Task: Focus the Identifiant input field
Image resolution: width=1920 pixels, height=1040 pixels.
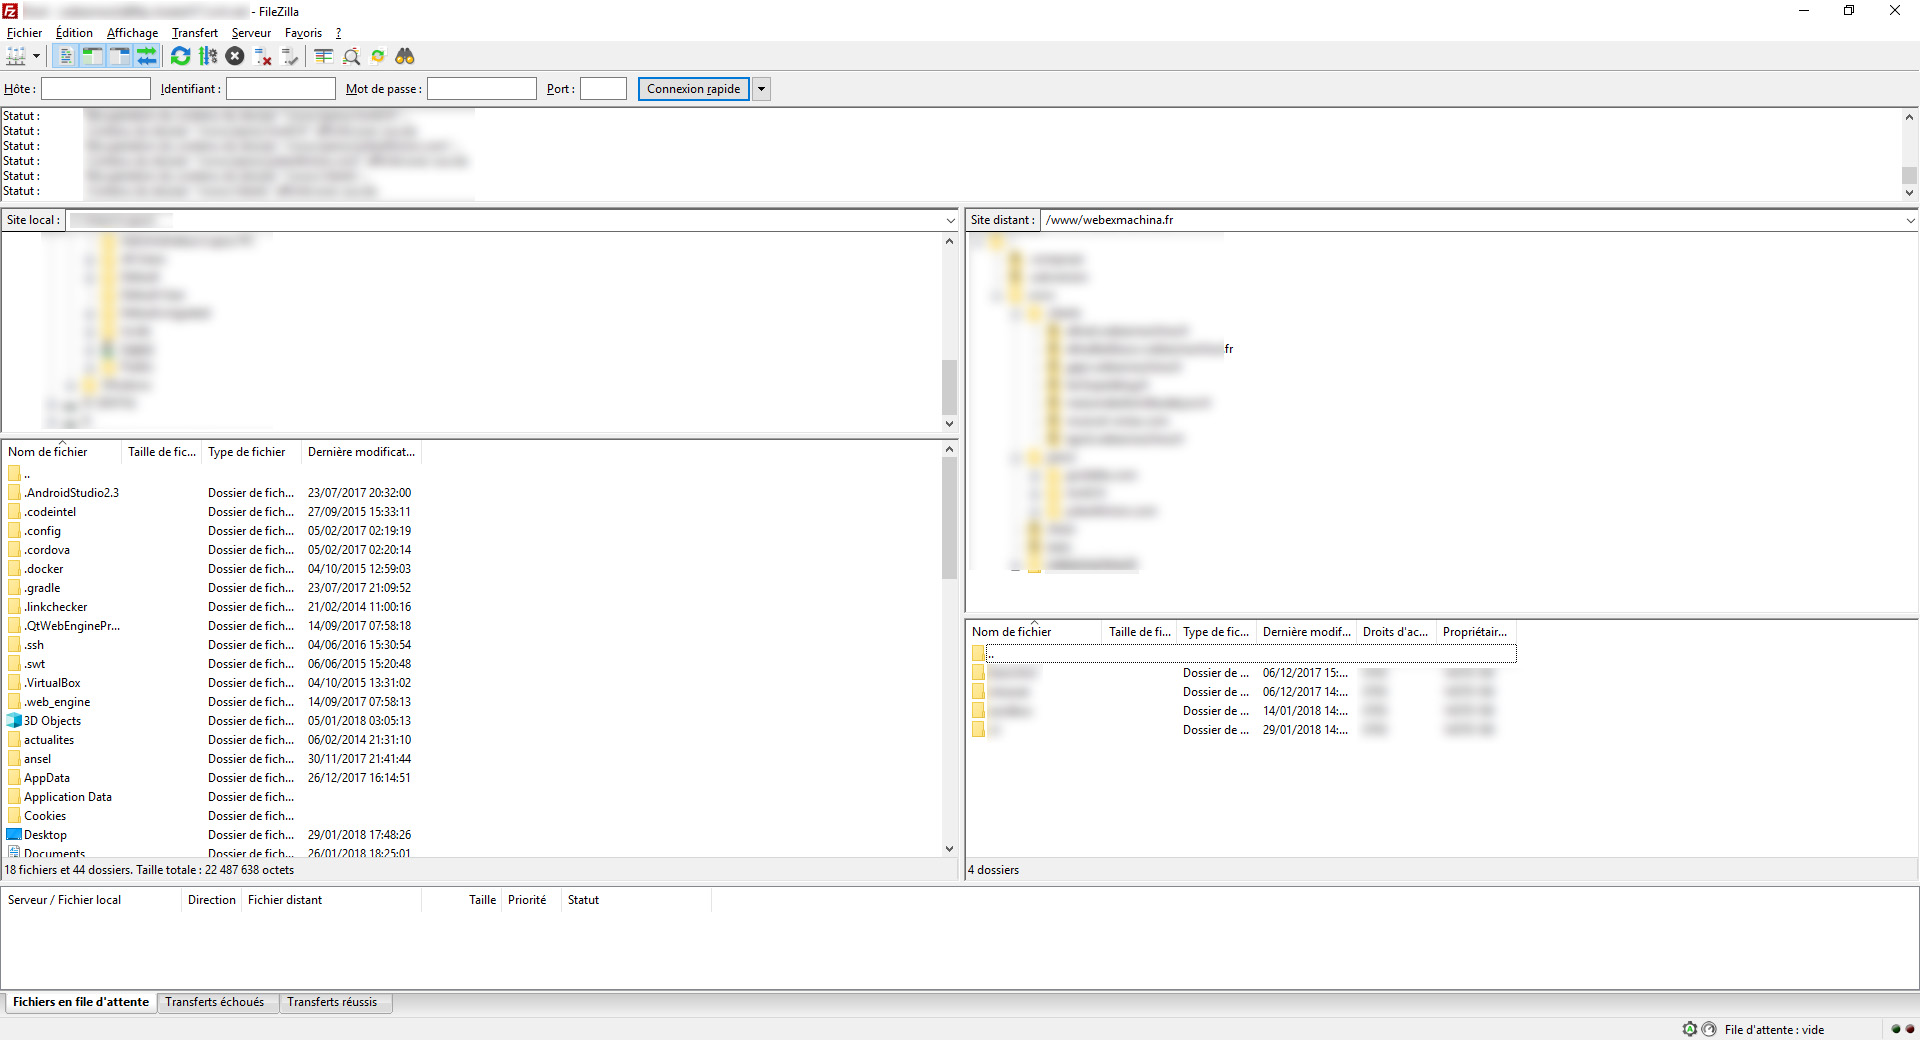Action: pos(280,89)
